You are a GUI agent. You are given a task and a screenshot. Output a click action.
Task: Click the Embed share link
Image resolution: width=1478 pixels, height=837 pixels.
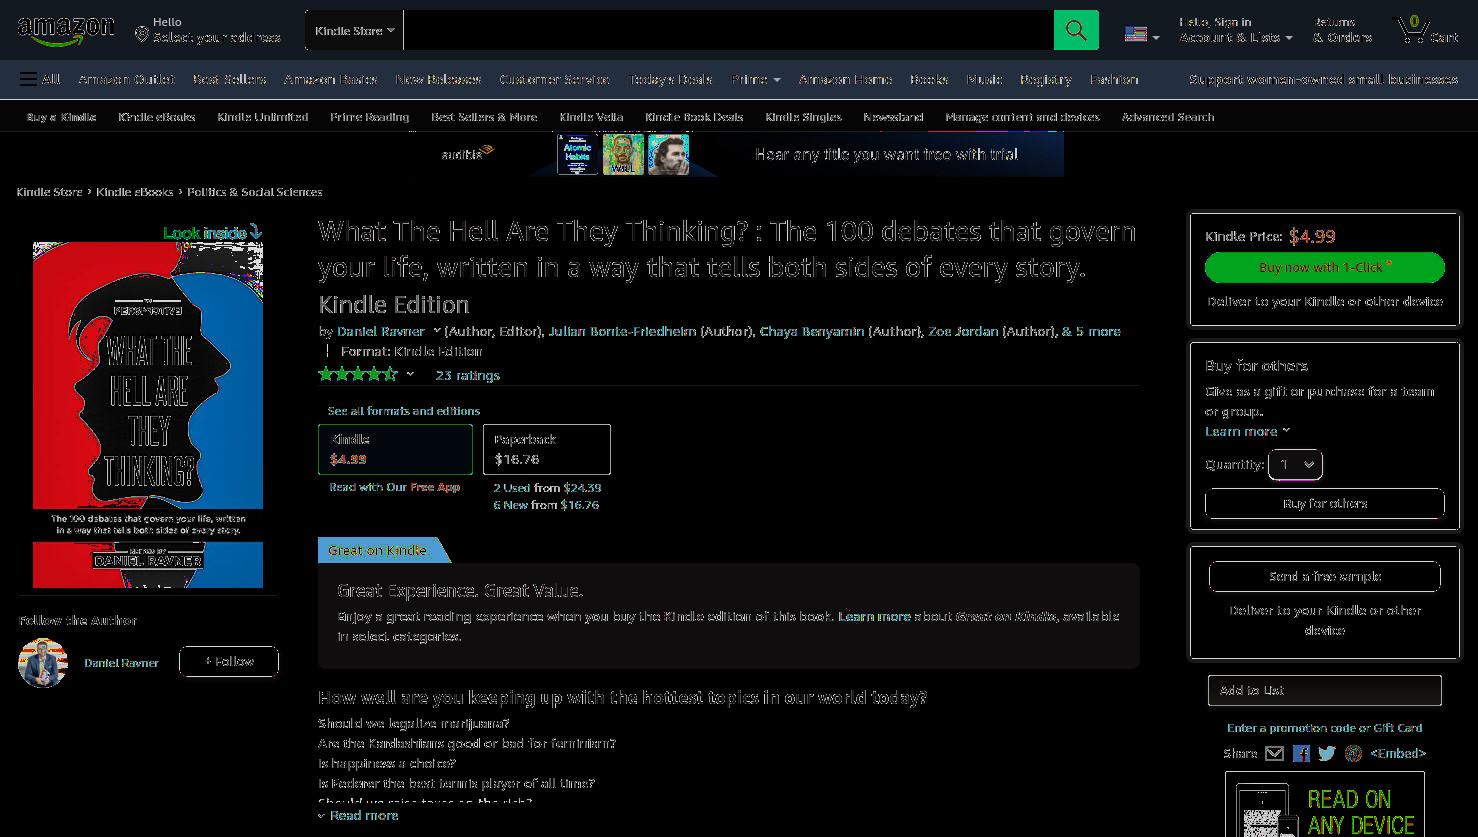click(x=1398, y=753)
